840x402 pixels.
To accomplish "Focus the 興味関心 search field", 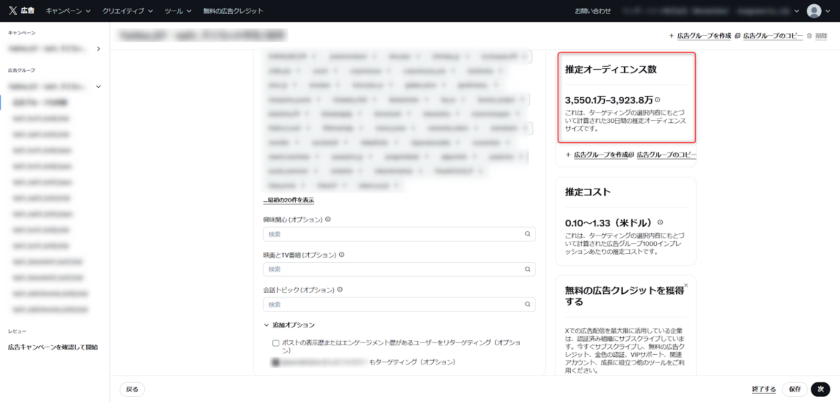I will (x=390, y=234).
